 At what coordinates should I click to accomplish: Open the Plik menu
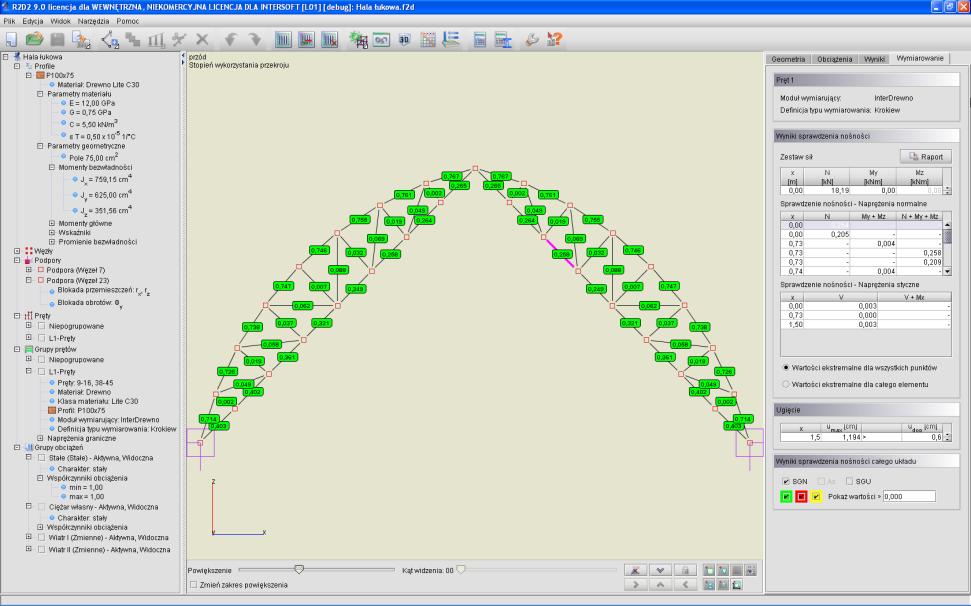pos(9,21)
